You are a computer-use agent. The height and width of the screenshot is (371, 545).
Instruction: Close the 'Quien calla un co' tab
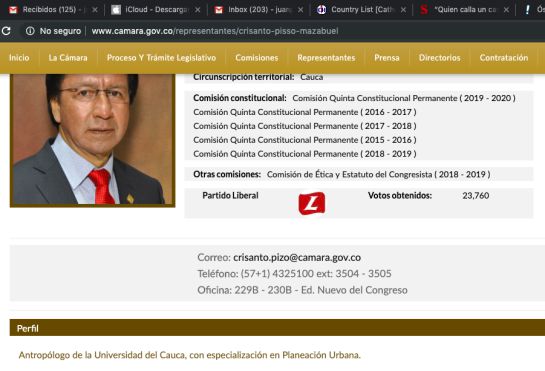pos(506,10)
